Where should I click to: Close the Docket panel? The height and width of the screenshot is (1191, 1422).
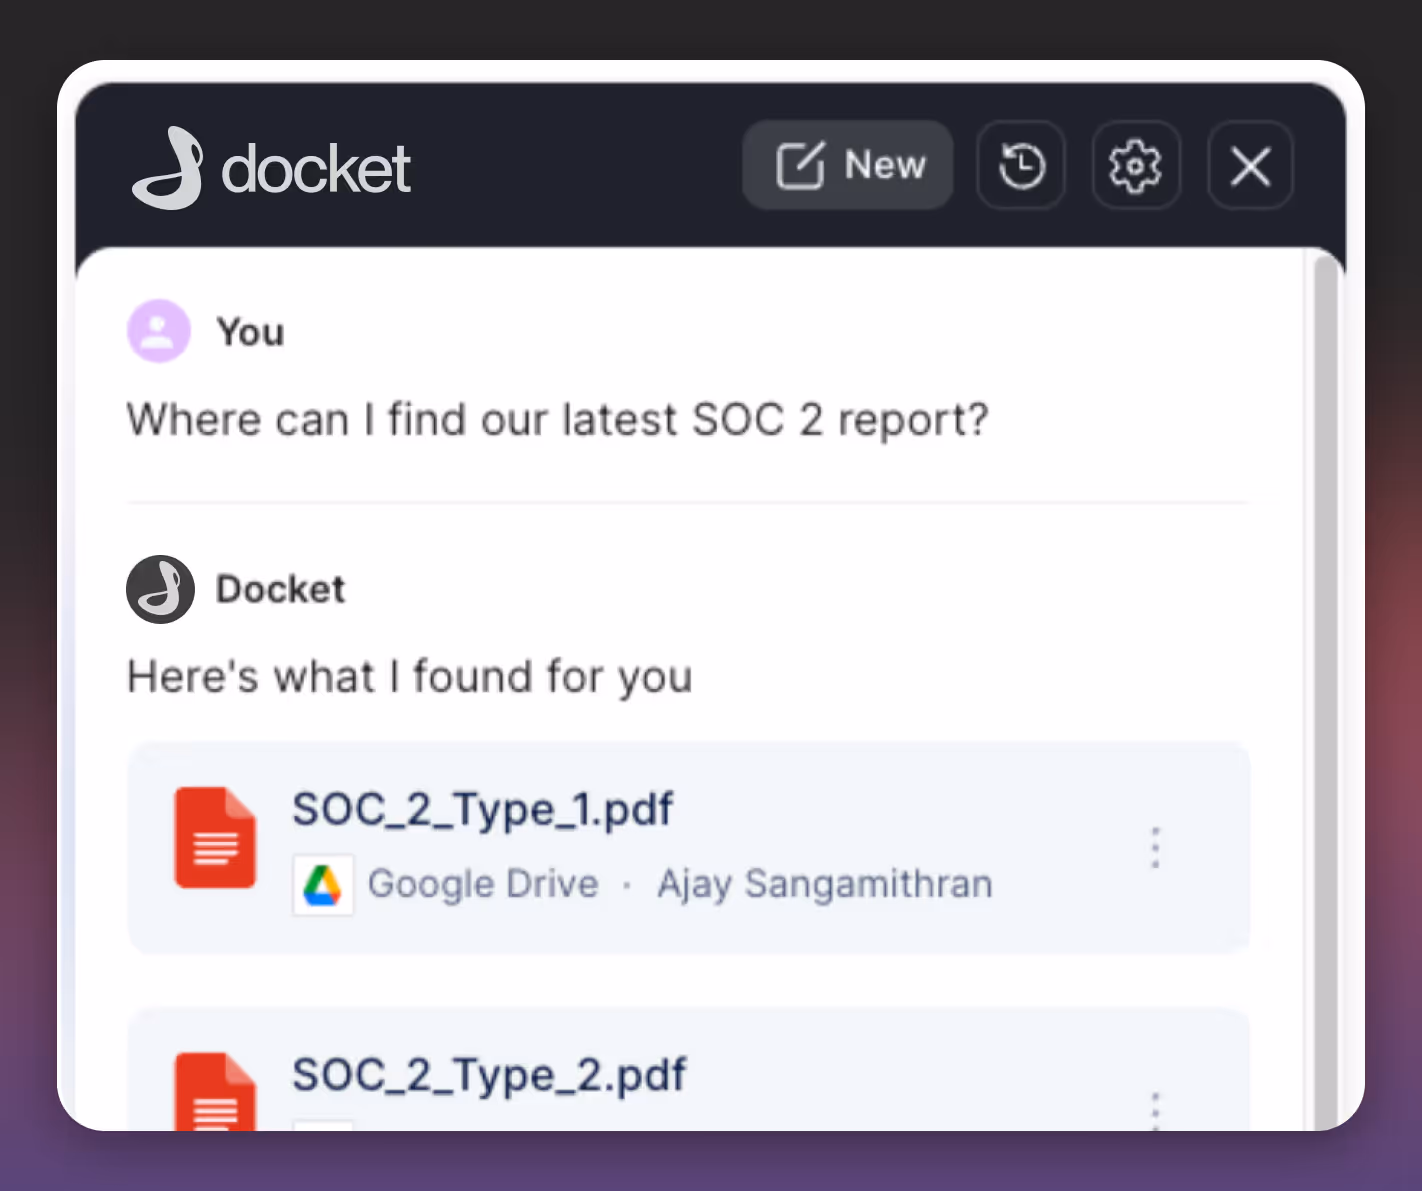pos(1250,165)
